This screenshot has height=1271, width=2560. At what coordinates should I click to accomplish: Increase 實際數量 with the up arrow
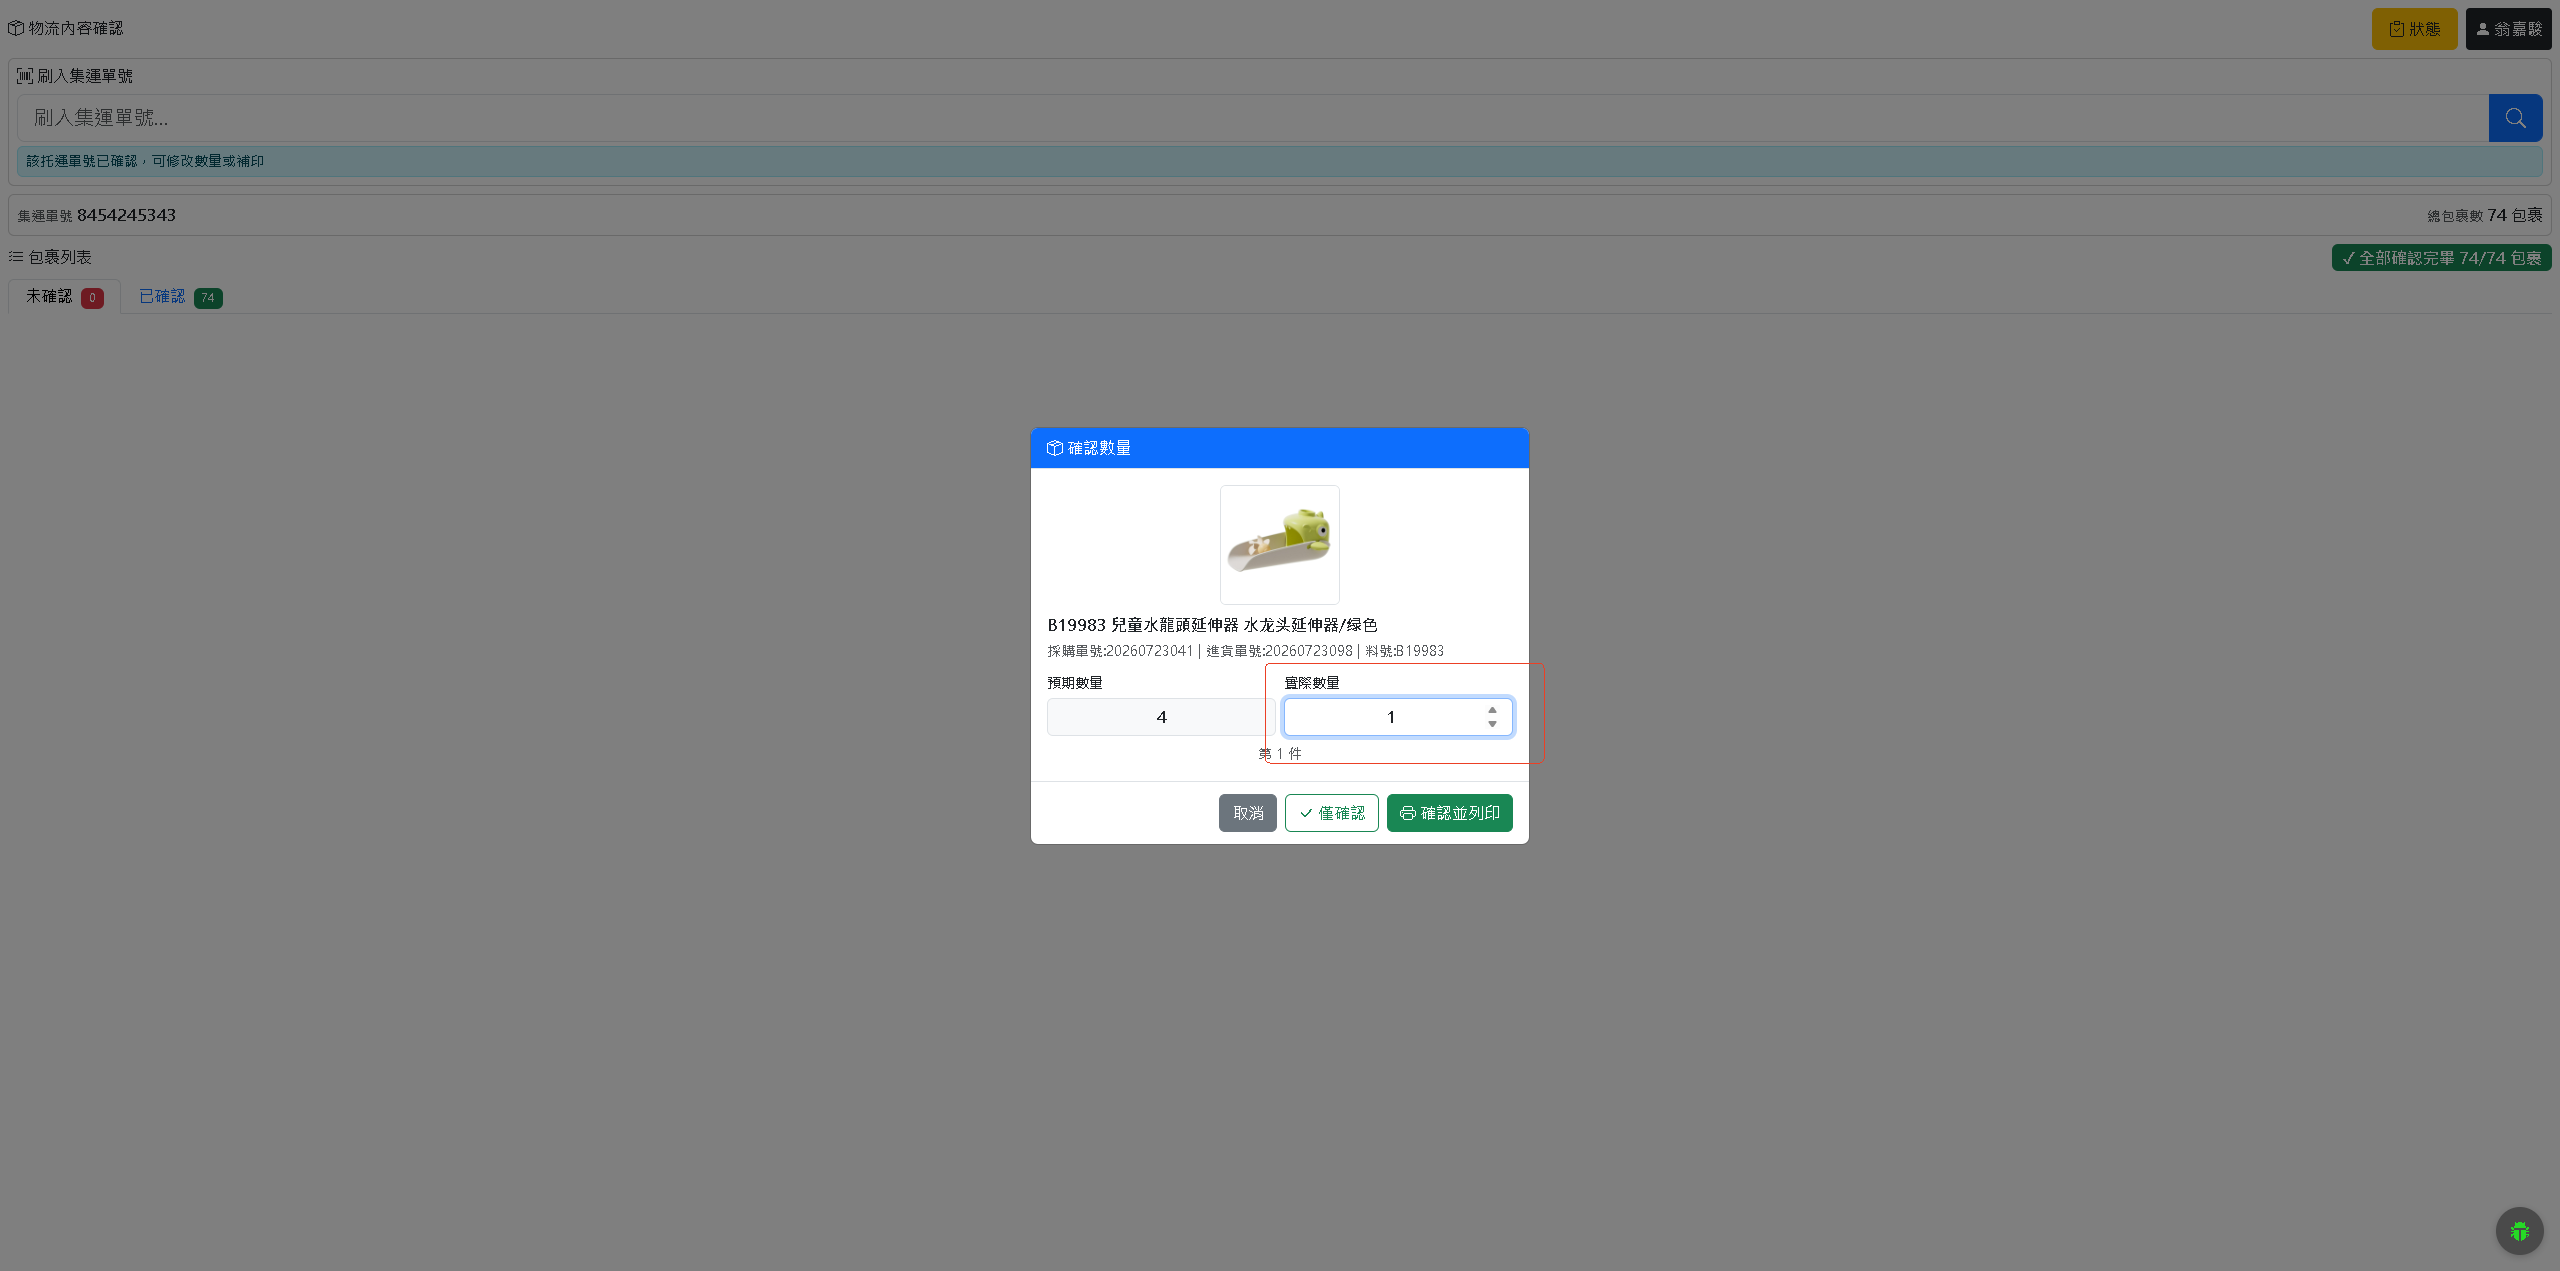click(1492, 710)
